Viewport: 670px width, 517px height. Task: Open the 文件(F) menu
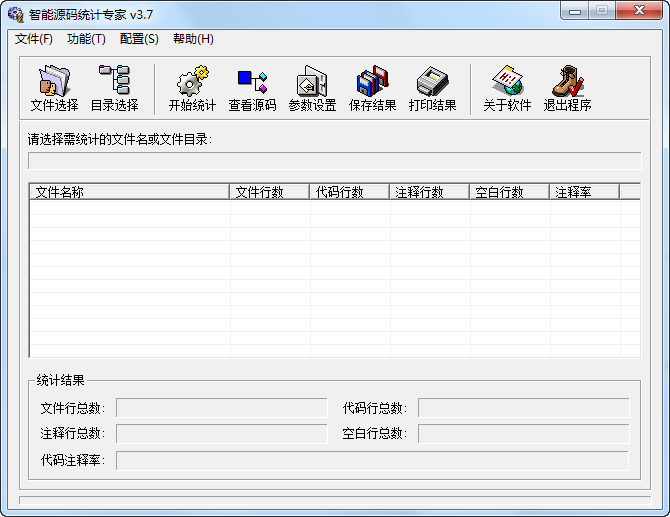click(x=34, y=39)
